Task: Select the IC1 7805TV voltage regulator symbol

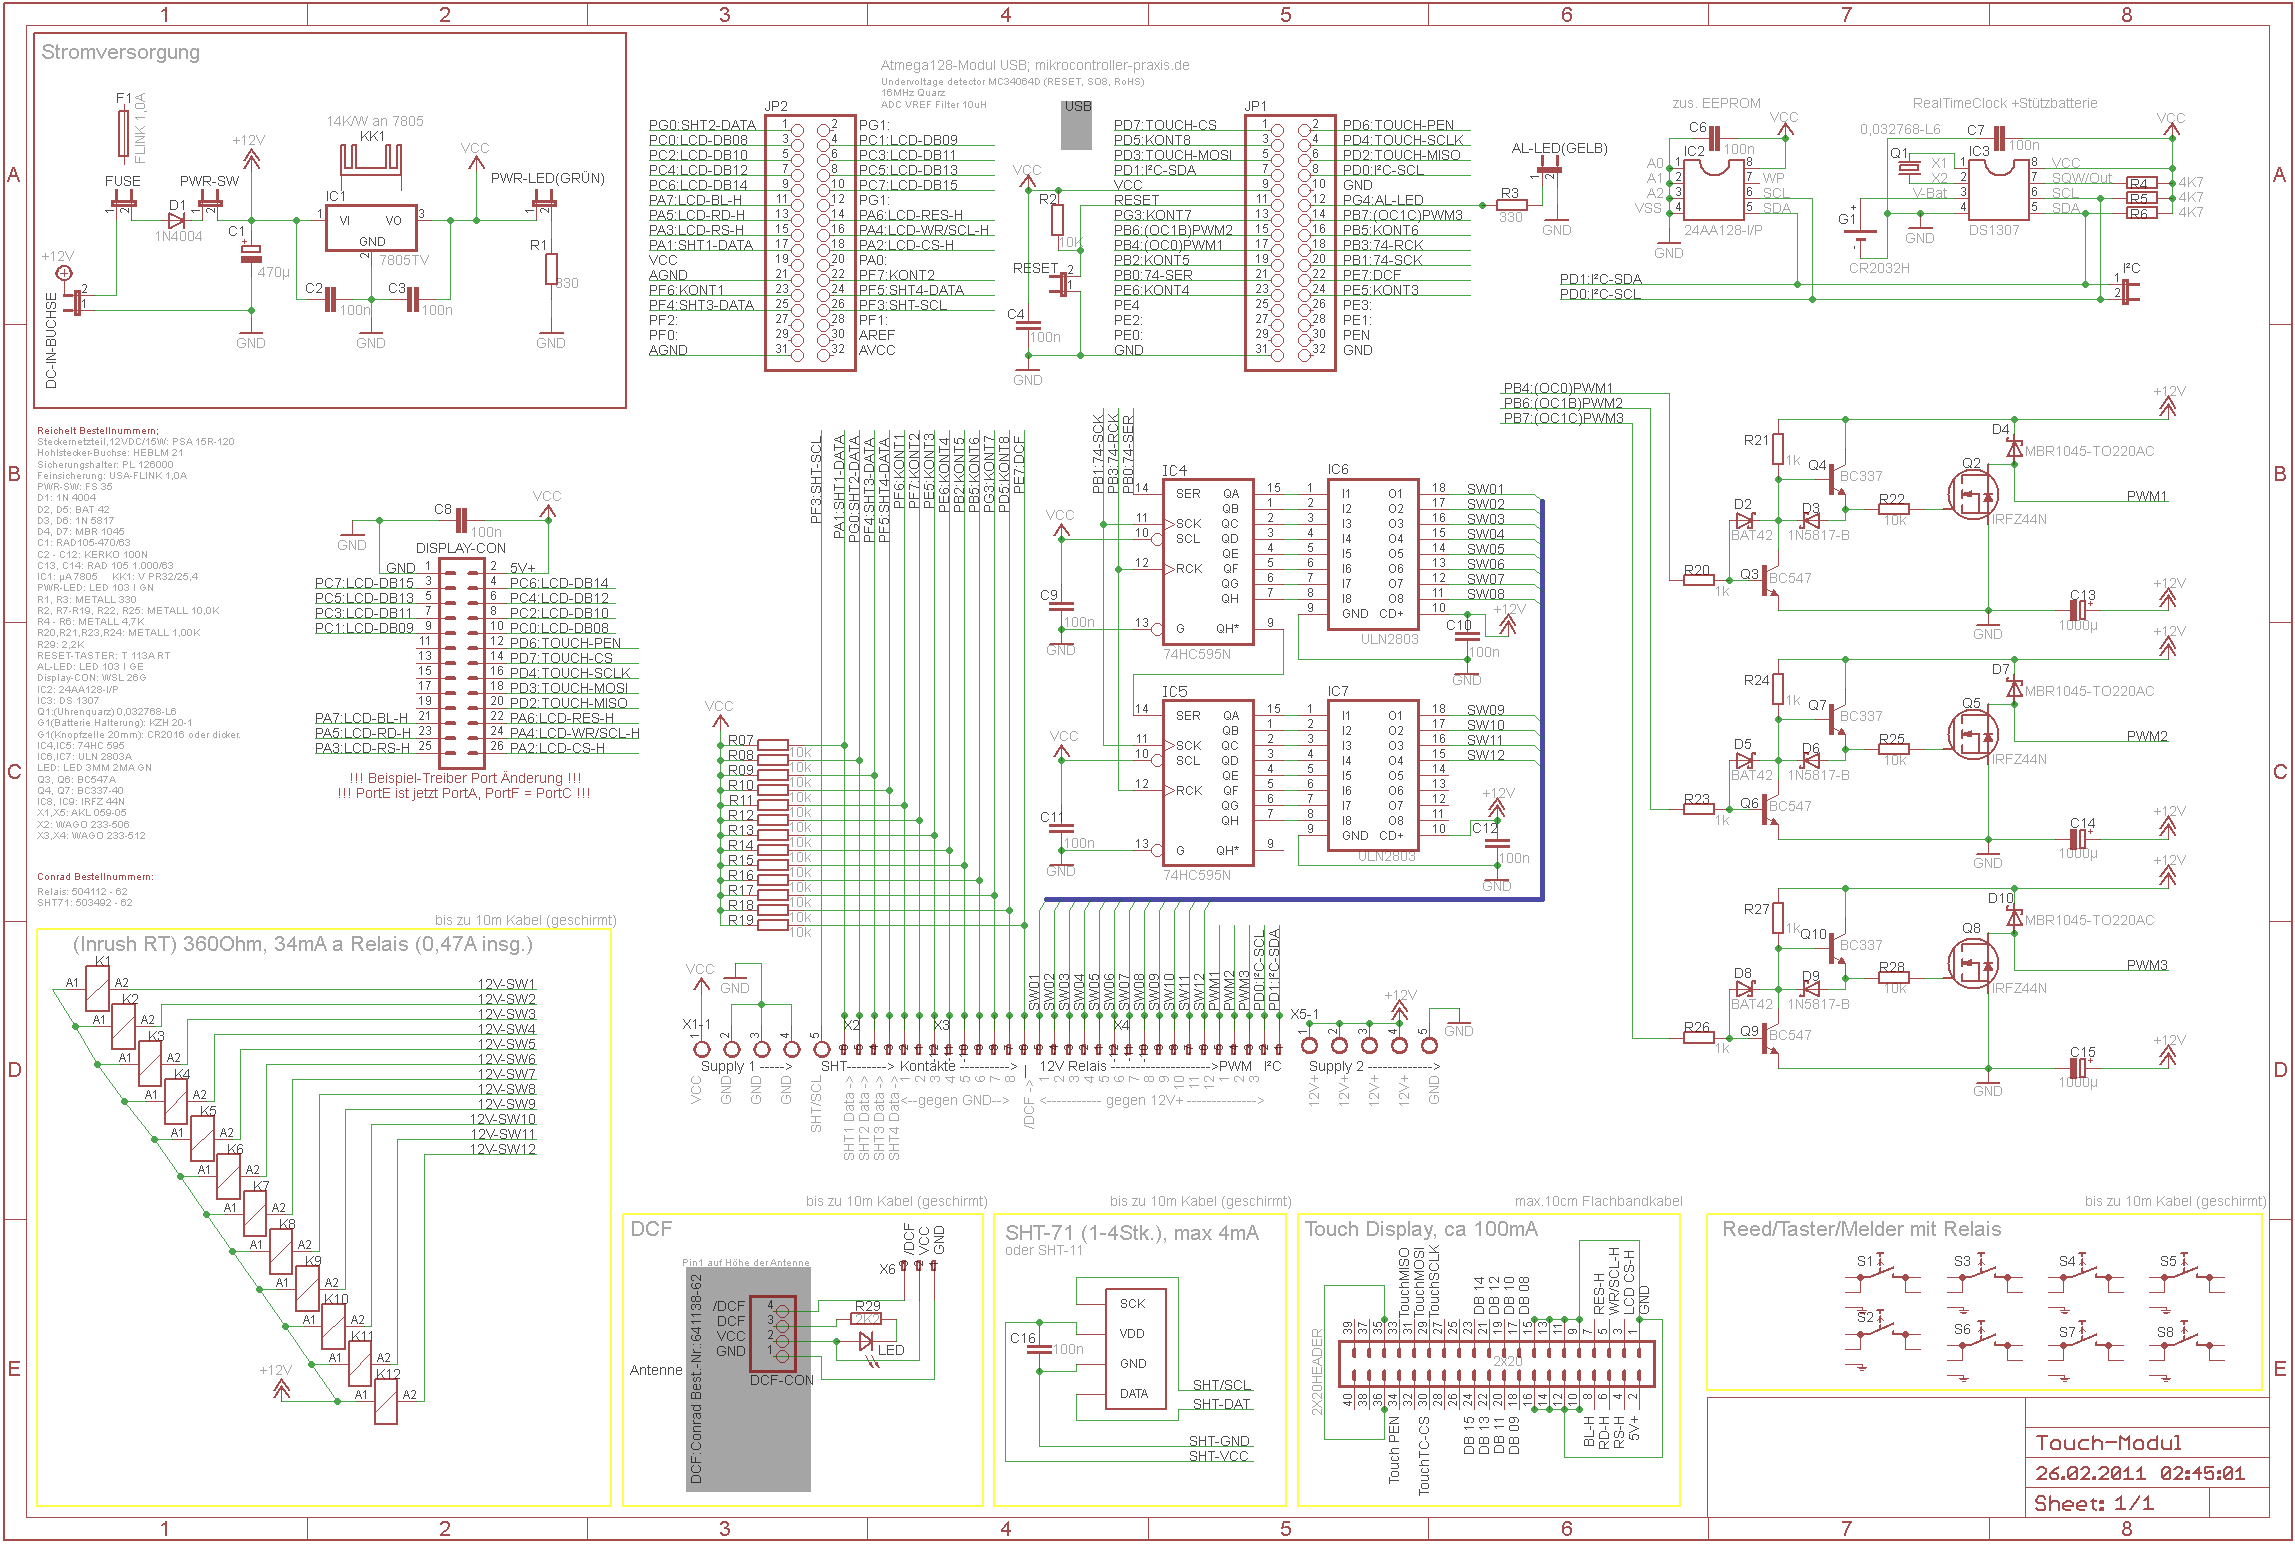Action: (x=371, y=229)
